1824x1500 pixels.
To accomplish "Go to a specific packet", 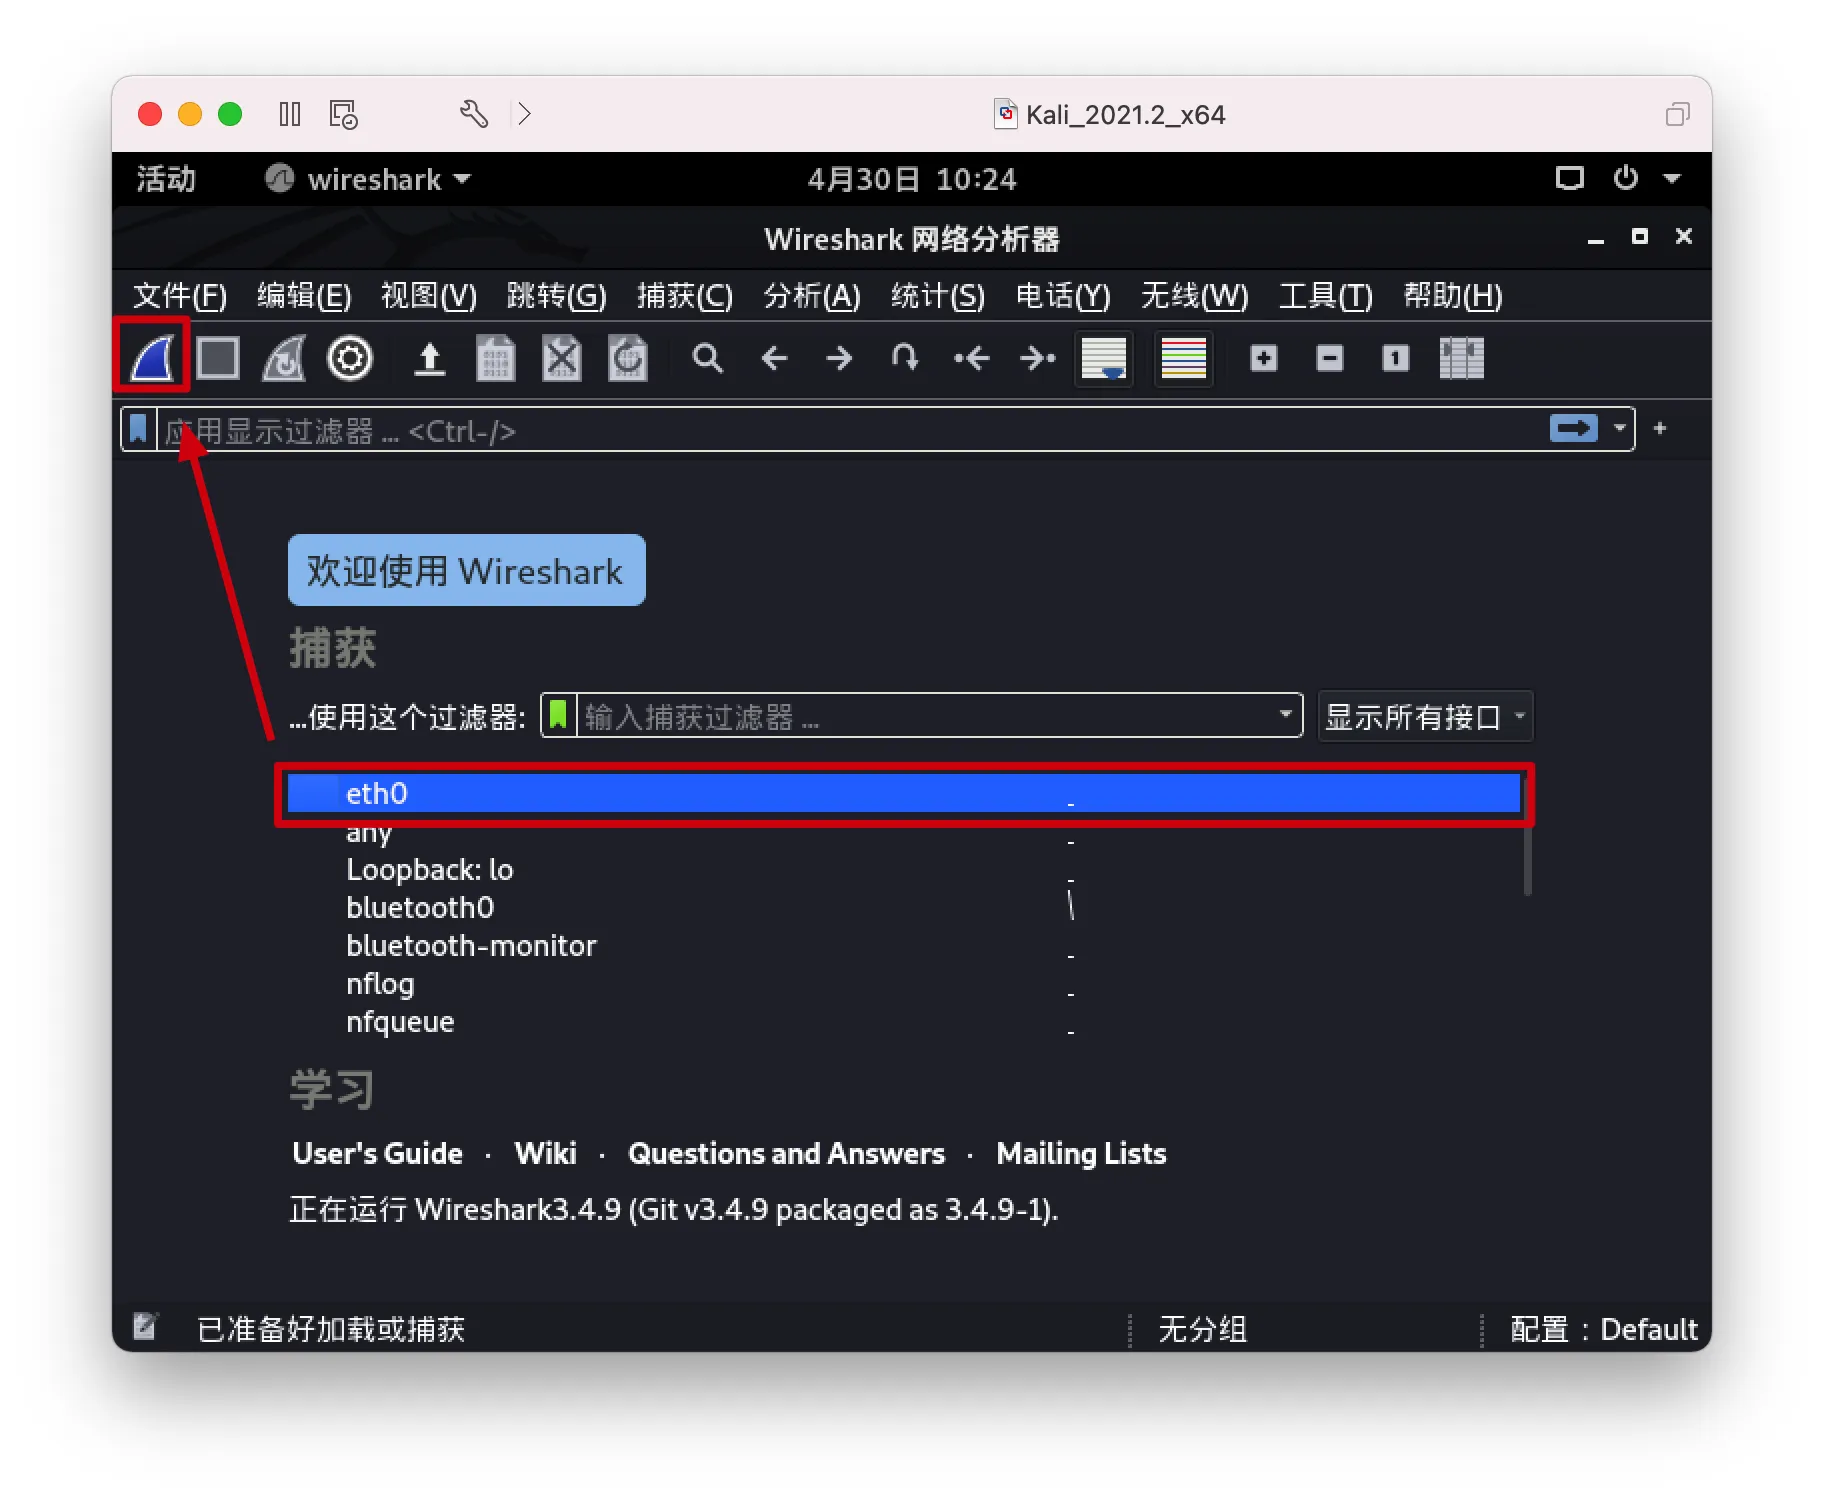I will (905, 358).
